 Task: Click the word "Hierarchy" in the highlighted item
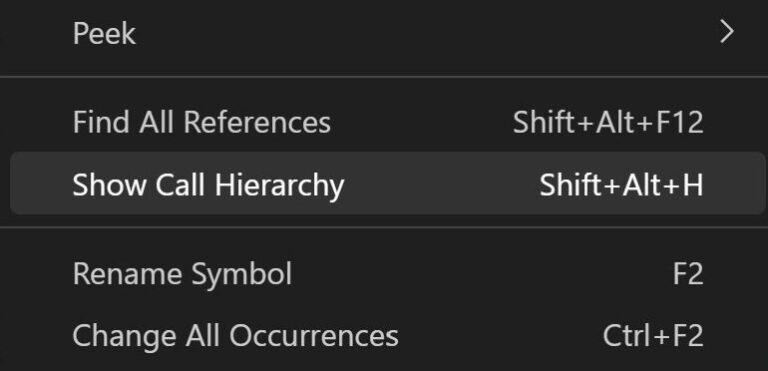[x=279, y=187]
